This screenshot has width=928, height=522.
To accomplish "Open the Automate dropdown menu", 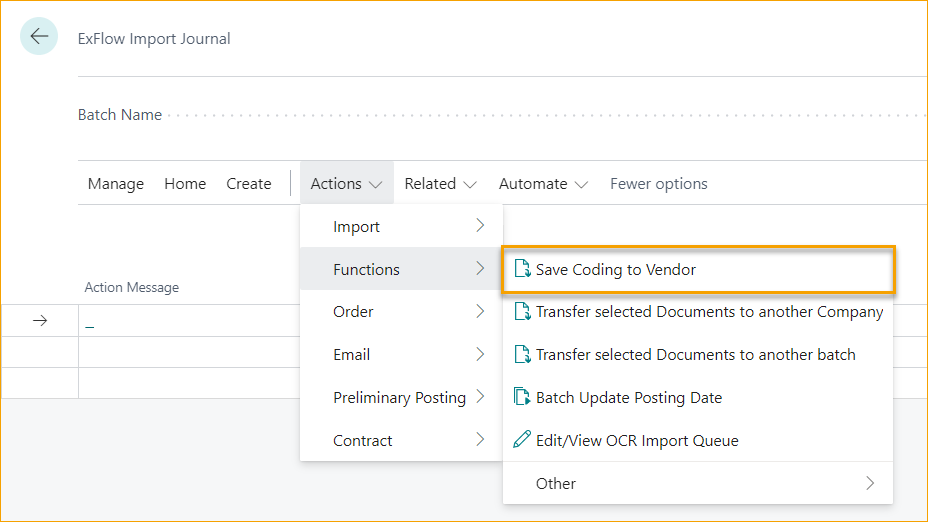I will click(543, 183).
